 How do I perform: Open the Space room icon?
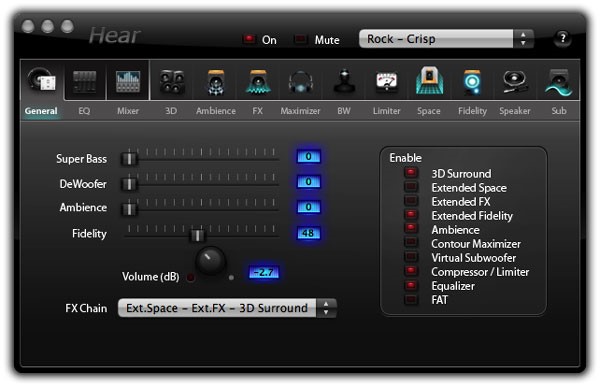pos(430,80)
